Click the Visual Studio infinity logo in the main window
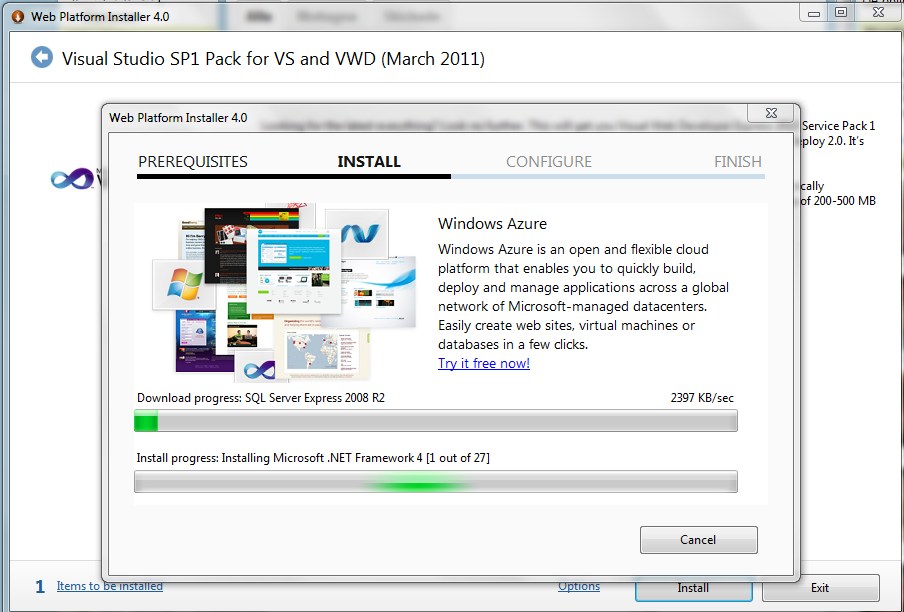The height and width of the screenshot is (612, 904). pyautogui.click(x=72, y=179)
